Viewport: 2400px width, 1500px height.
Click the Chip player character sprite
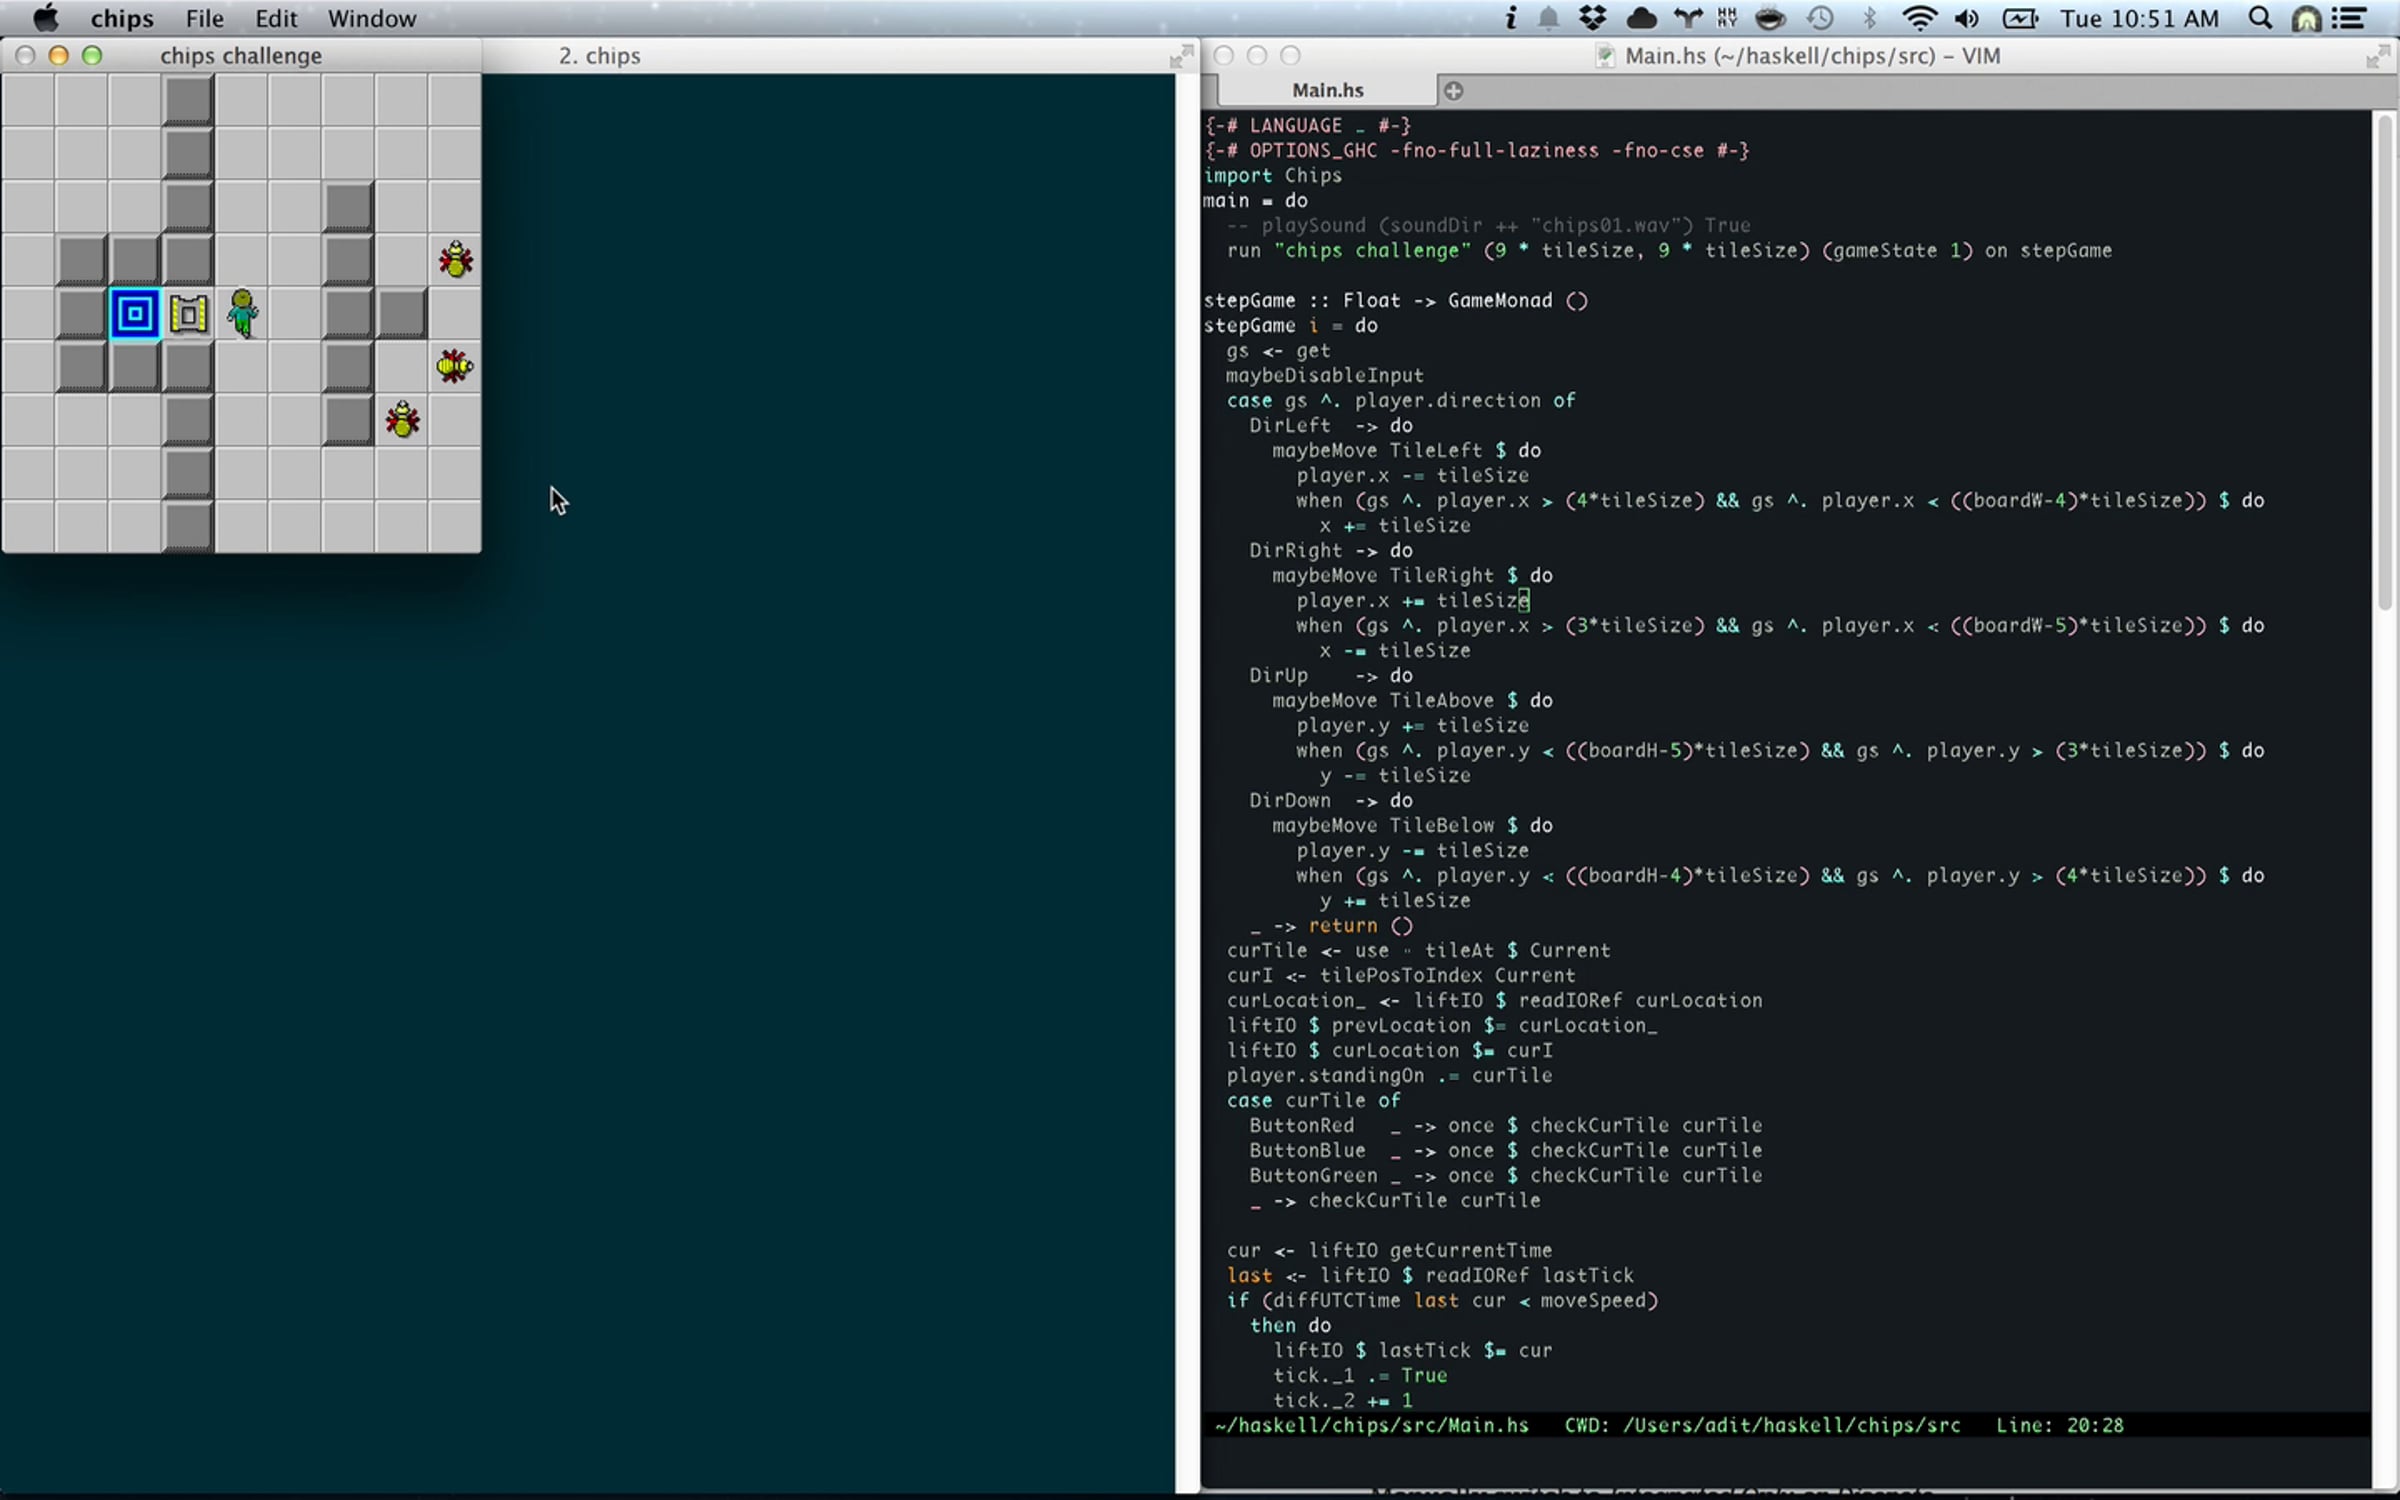[x=242, y=313]
